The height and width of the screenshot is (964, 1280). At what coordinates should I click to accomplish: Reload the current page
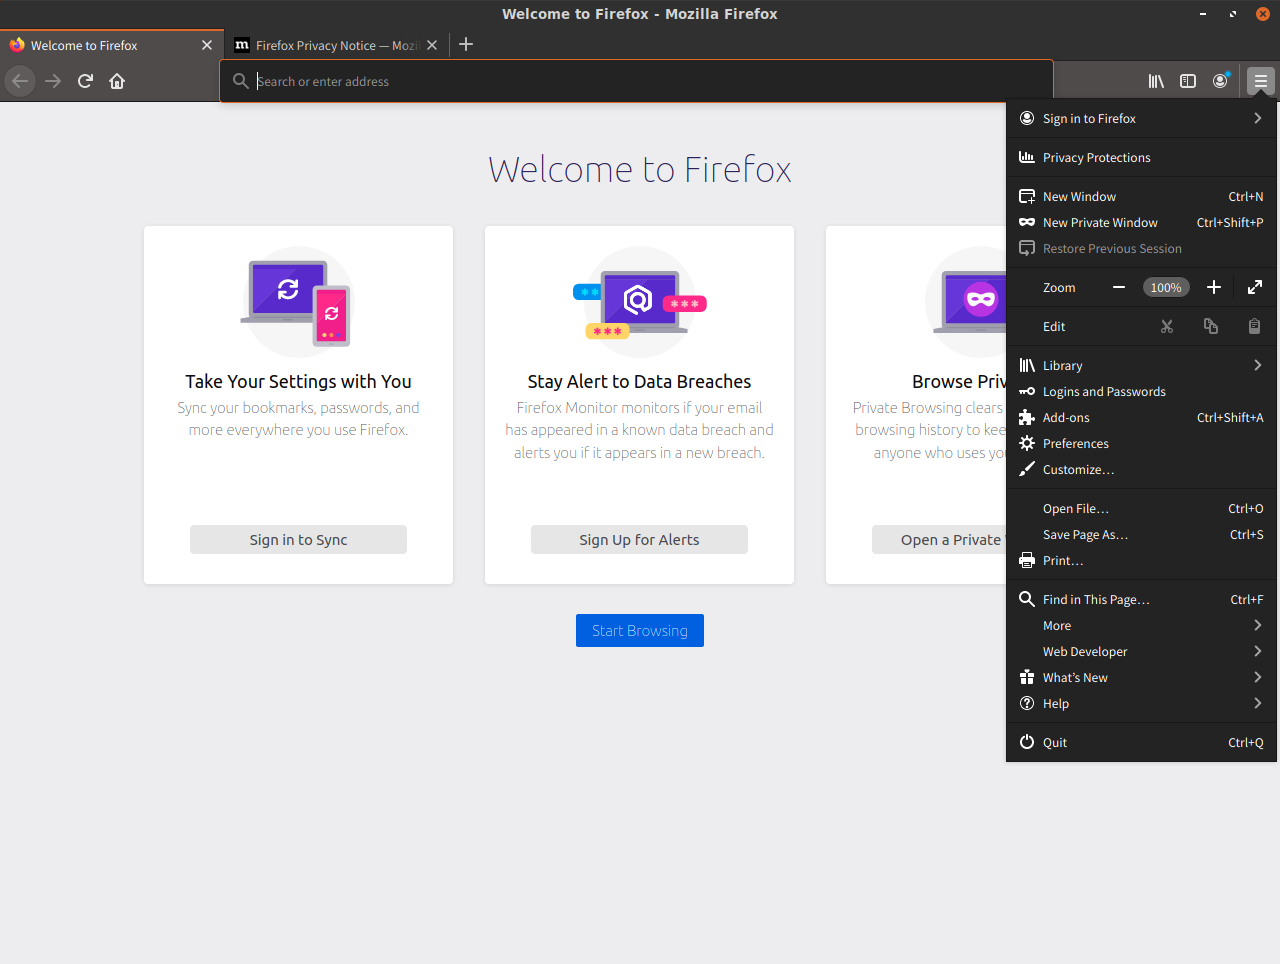(x=85, y=81)
